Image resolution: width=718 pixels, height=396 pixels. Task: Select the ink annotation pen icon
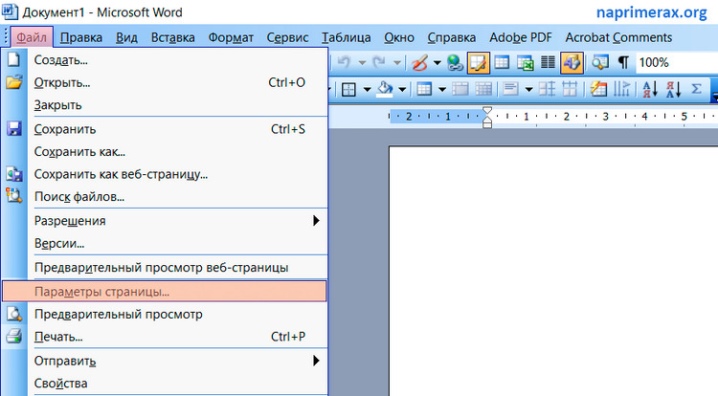click(419, 63)
